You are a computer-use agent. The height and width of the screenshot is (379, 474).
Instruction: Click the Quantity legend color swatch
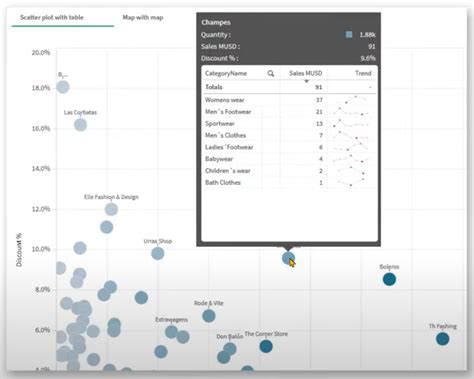[349, 34]
